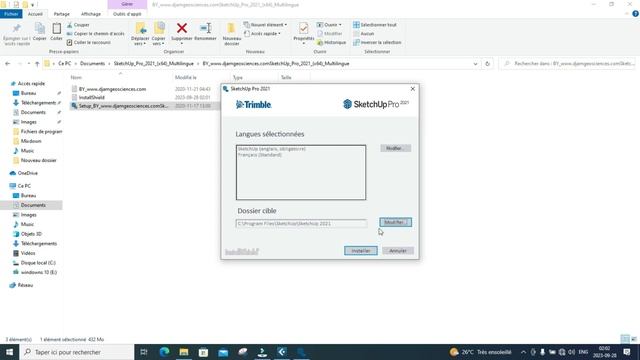Select Français language entry in list
640x360 pixels.
[x=260, y=155]
